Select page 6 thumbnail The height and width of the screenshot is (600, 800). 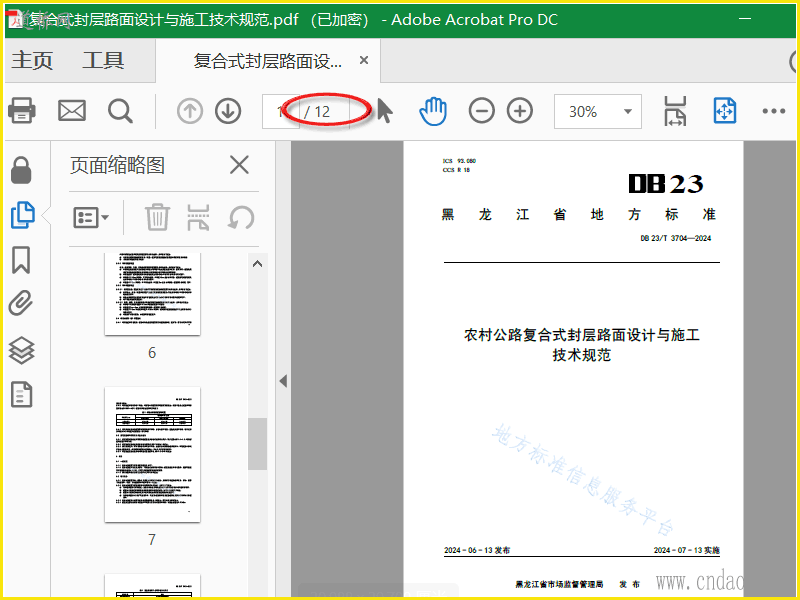click(x=152, y=294)
